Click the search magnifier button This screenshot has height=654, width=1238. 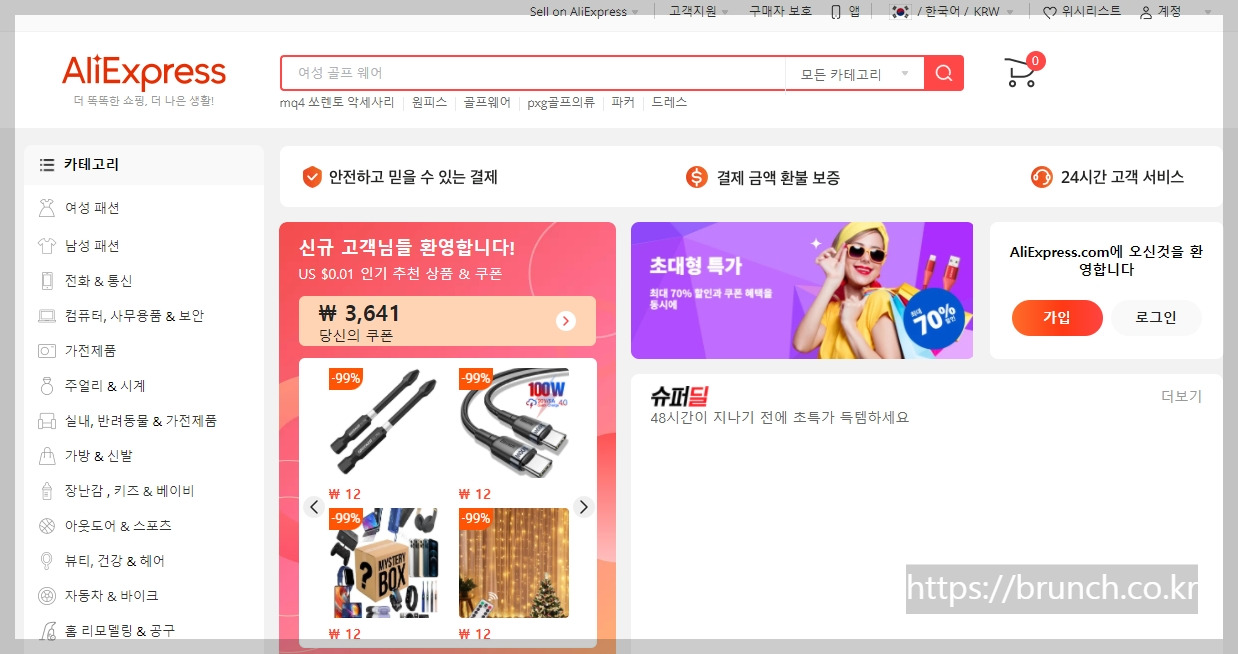944,73
